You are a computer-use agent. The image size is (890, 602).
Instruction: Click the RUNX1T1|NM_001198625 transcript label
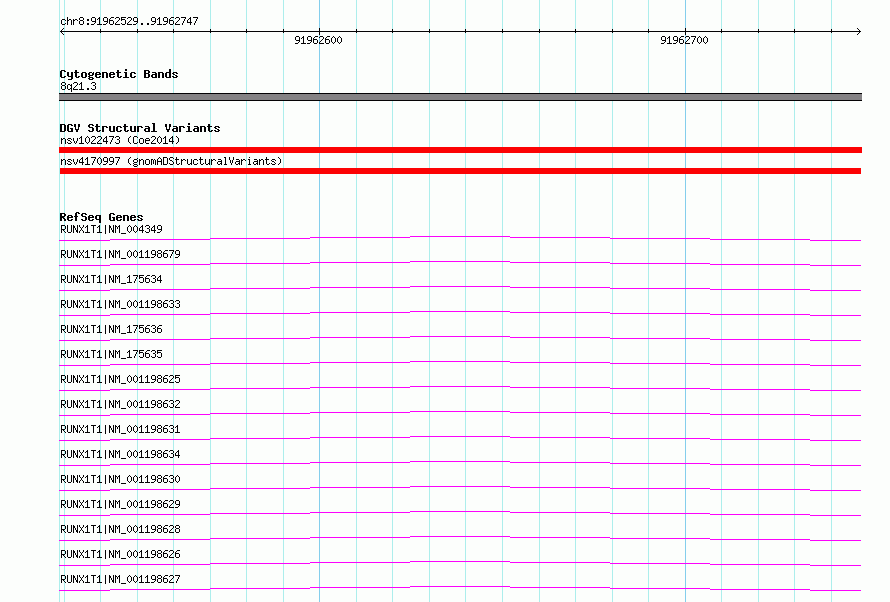pos(120,379)
